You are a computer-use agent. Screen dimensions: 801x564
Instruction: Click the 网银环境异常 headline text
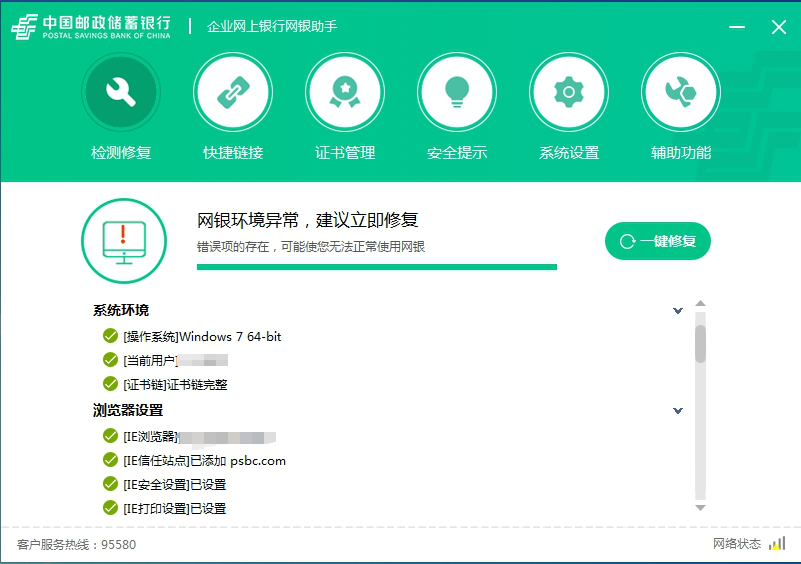(308, 220)
